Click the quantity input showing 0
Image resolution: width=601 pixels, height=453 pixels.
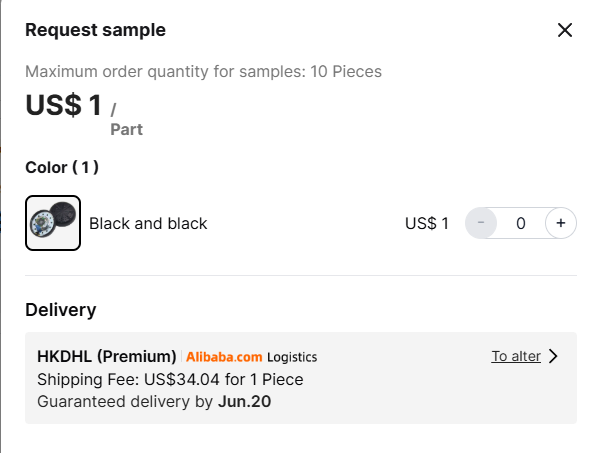pos(521,223)
